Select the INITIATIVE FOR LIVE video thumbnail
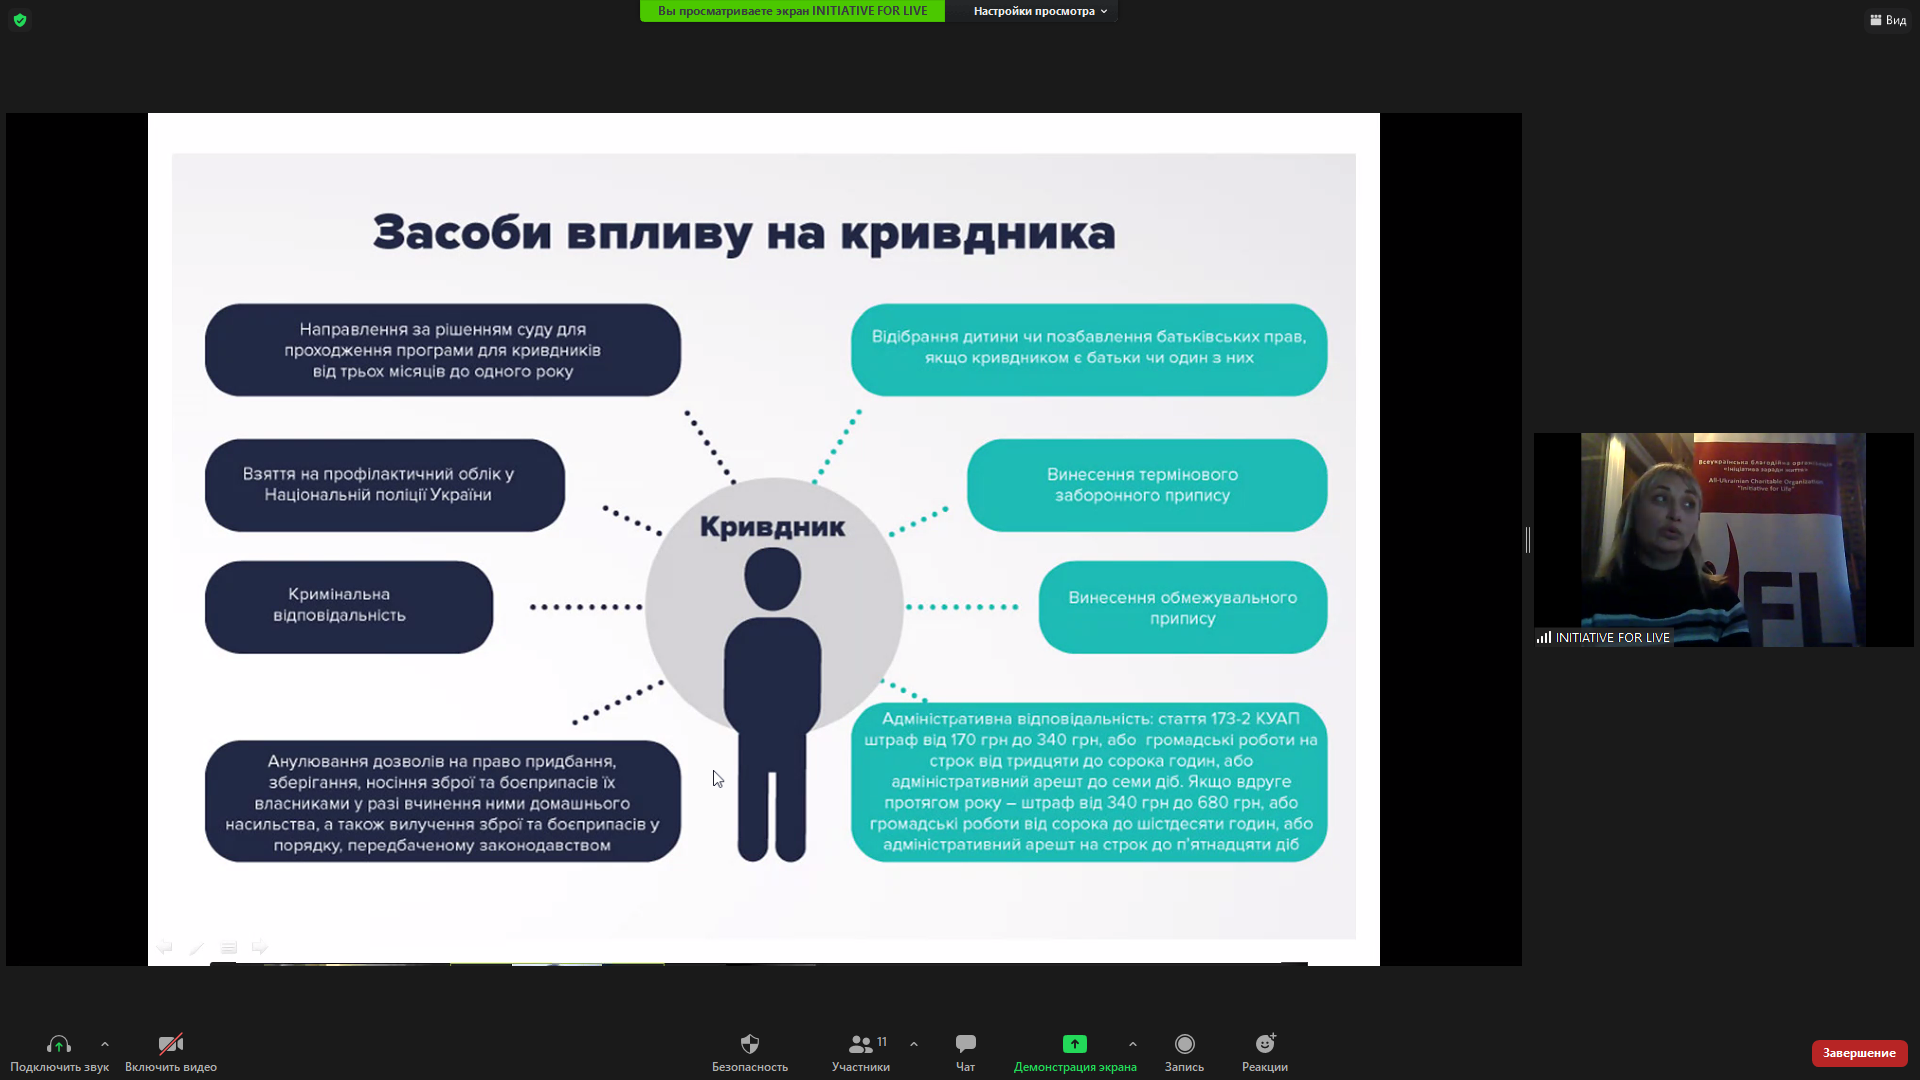Image resolution: width=1920 pixels, height=1080 pixels. tap(1723, 540)
